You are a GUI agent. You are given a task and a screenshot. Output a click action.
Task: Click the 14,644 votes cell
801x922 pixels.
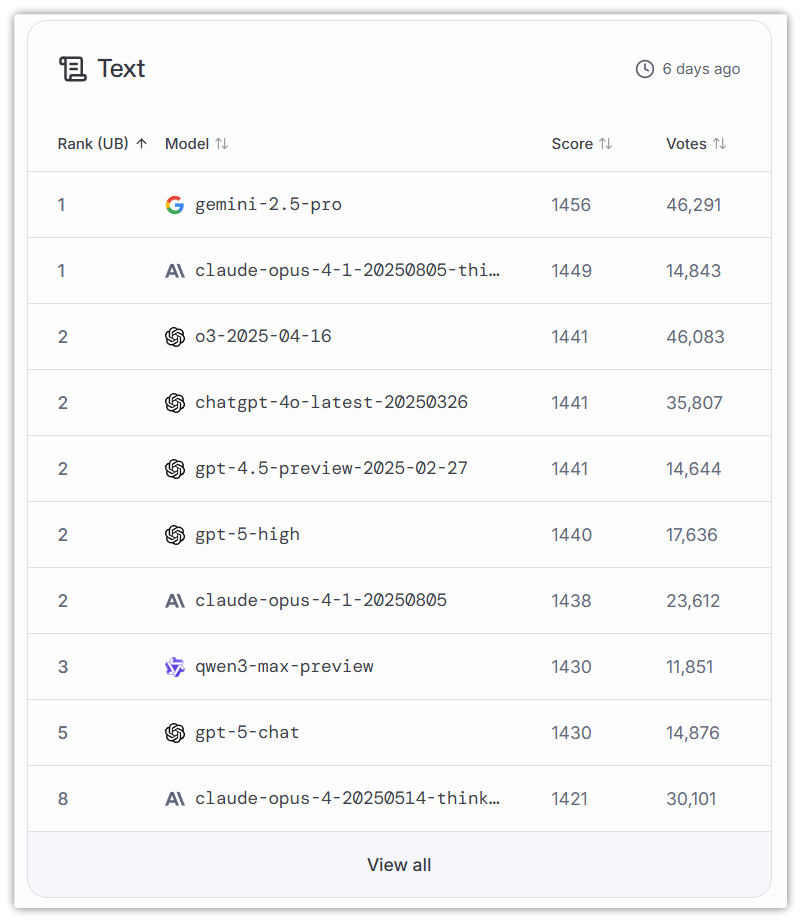click(693, 469)
